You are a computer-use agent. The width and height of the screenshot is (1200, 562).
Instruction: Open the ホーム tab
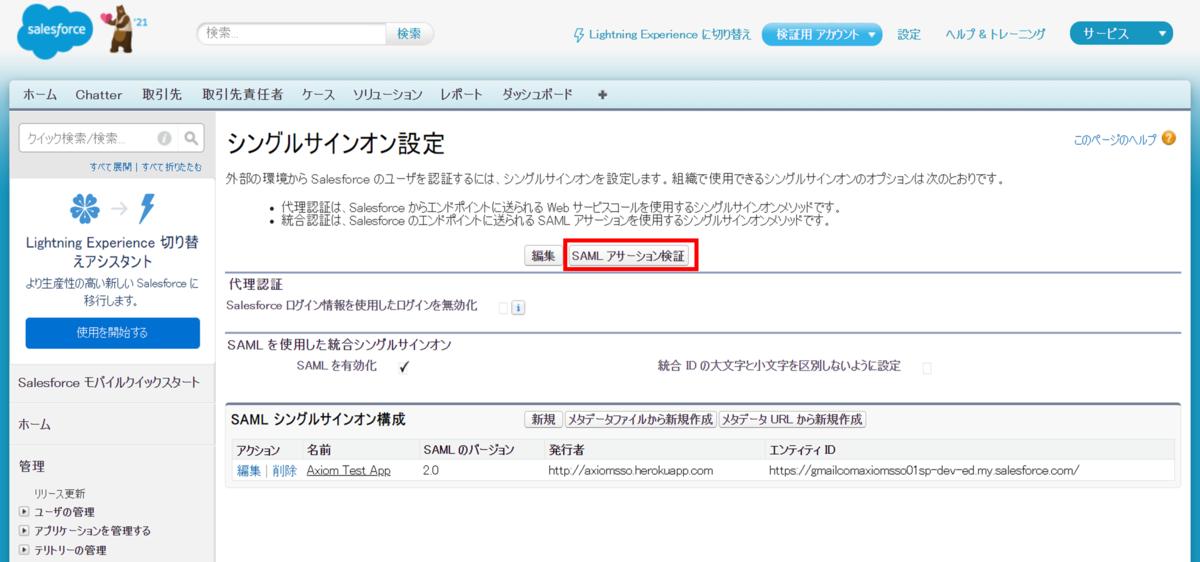click(x=40, y=95)
